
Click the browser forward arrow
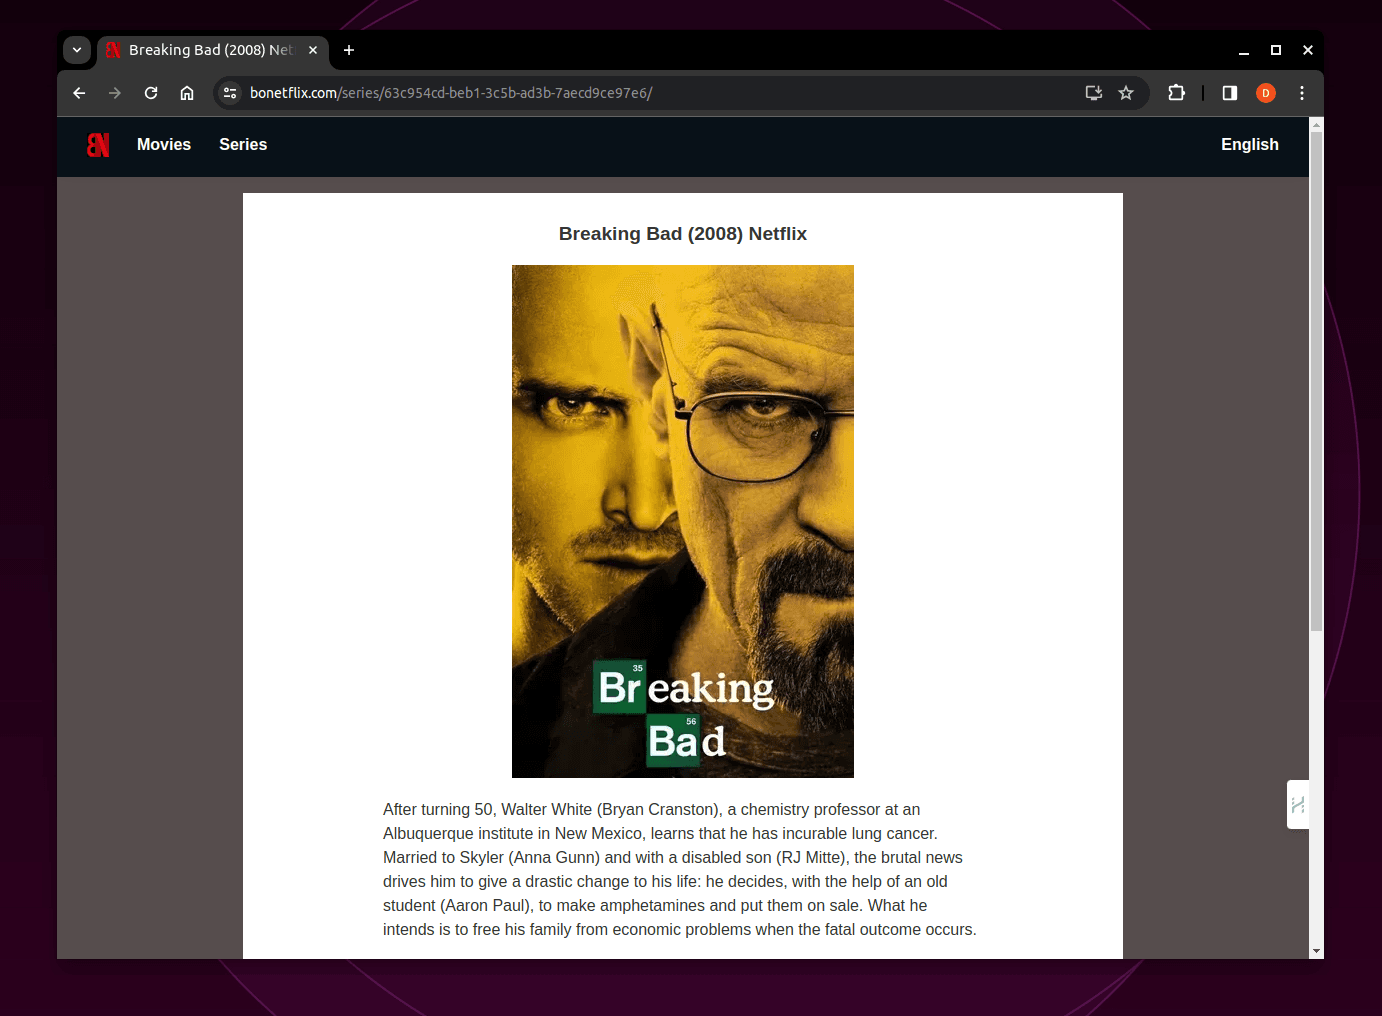[x=115, y=93]
